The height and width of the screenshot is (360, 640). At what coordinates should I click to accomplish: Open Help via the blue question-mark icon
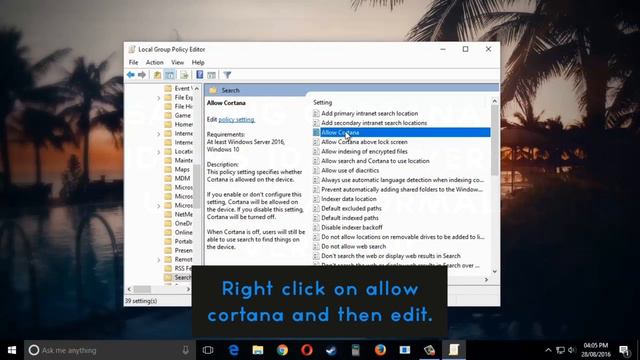pyautogui.click(x=200, y=74)
